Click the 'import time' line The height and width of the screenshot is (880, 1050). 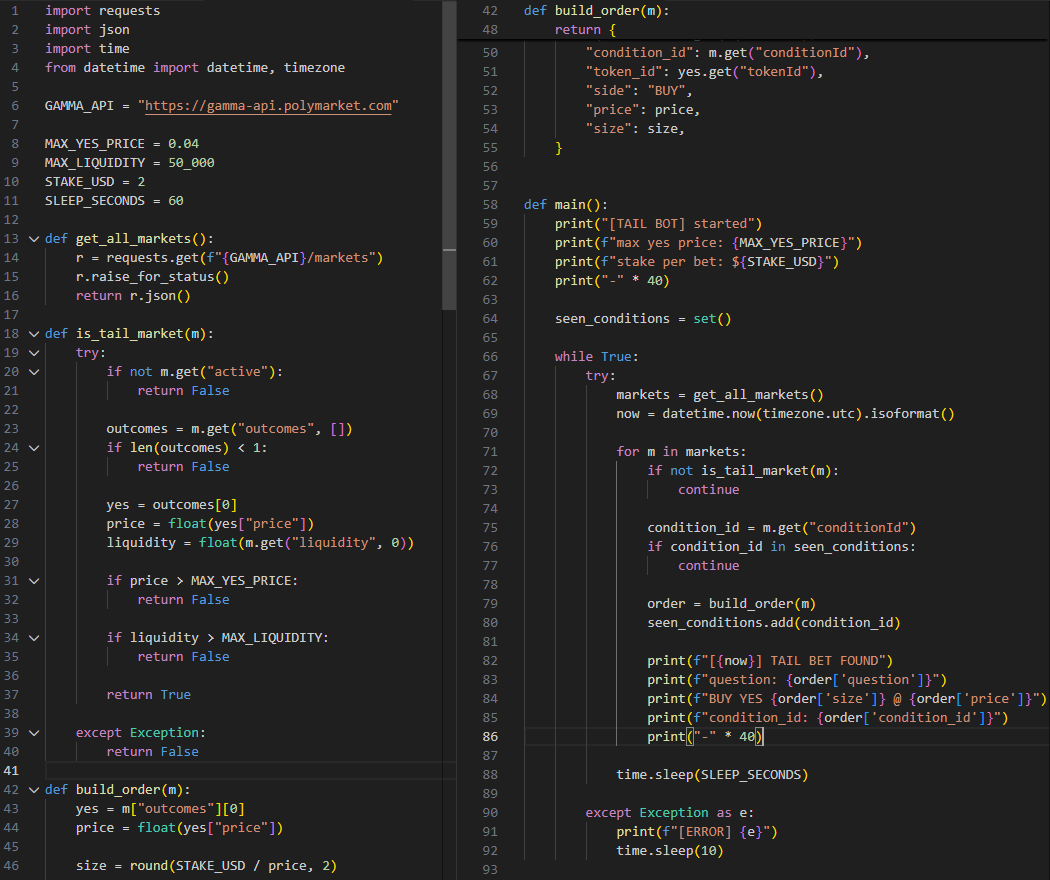tap(87, 49)
